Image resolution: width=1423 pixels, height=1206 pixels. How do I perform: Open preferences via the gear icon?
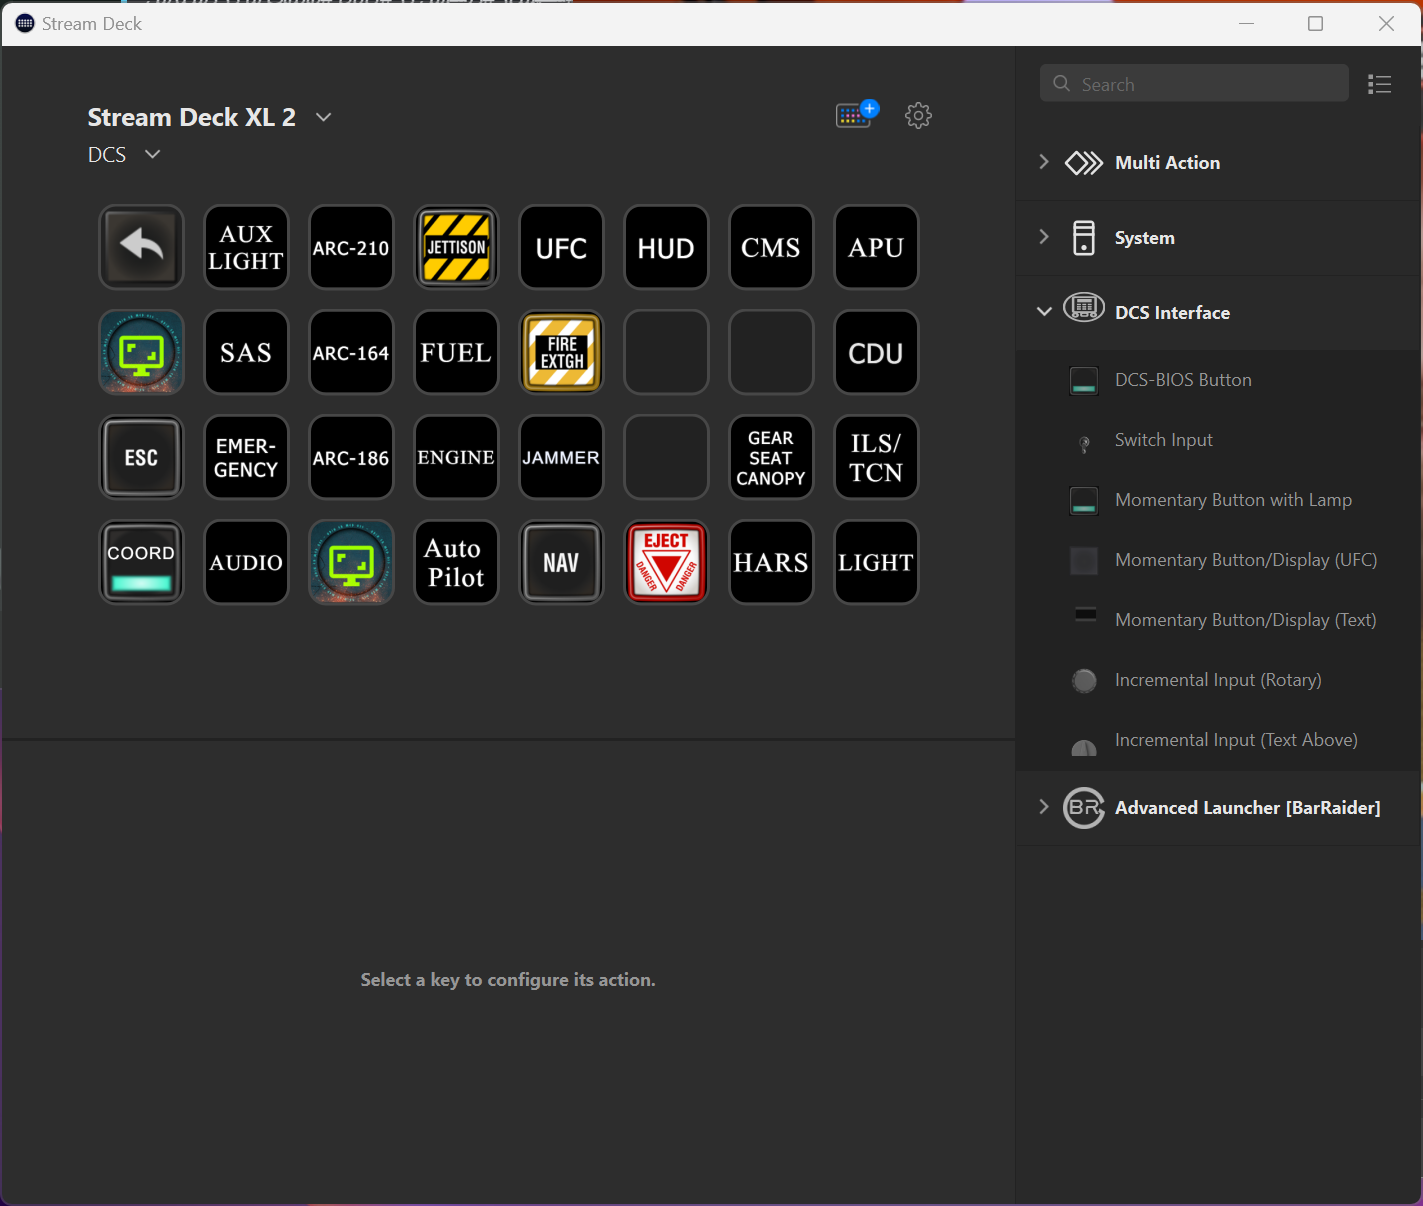[x=918, y=115]
